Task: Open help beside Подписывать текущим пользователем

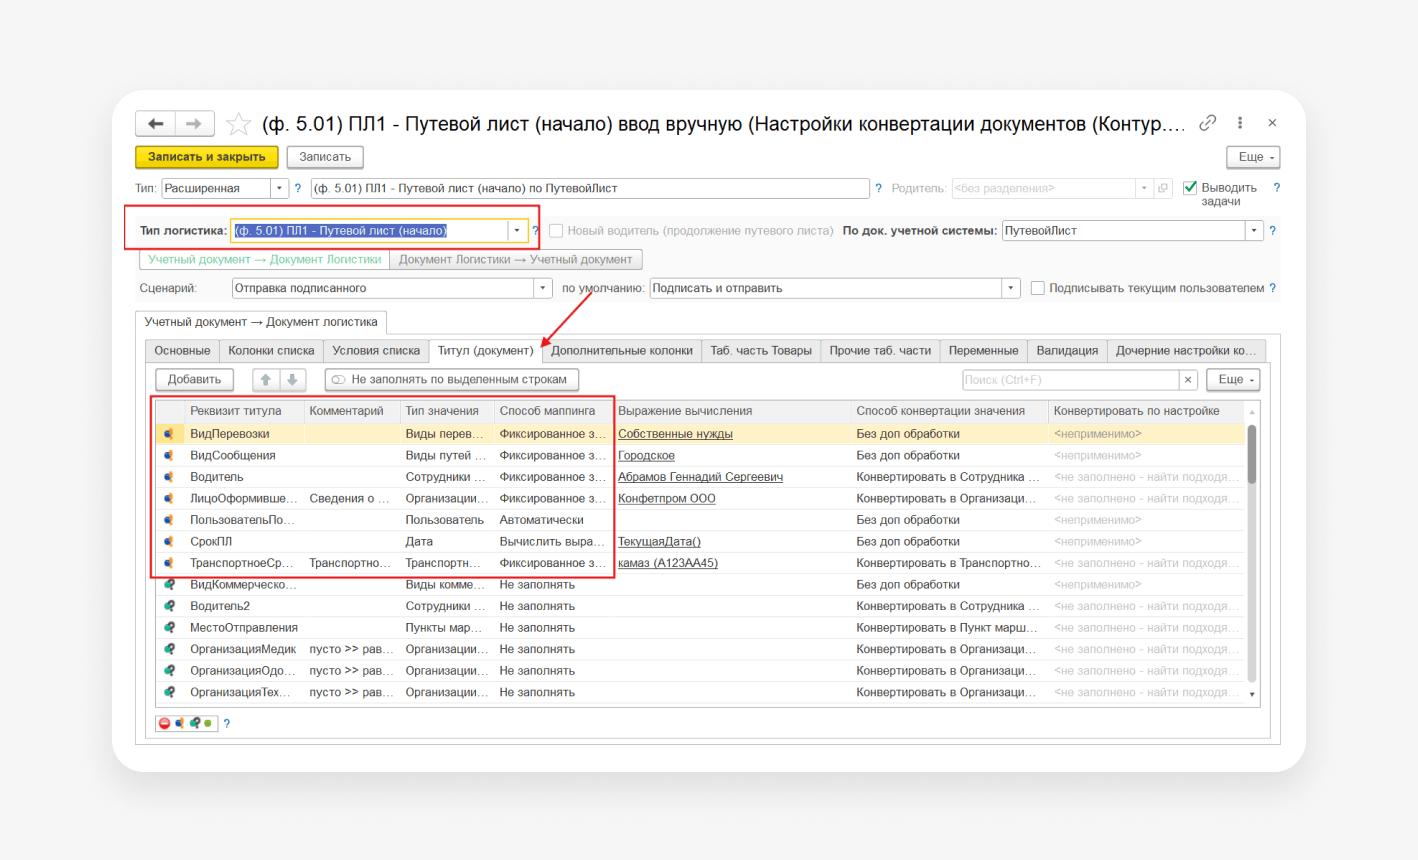Action: (1273, 288)
